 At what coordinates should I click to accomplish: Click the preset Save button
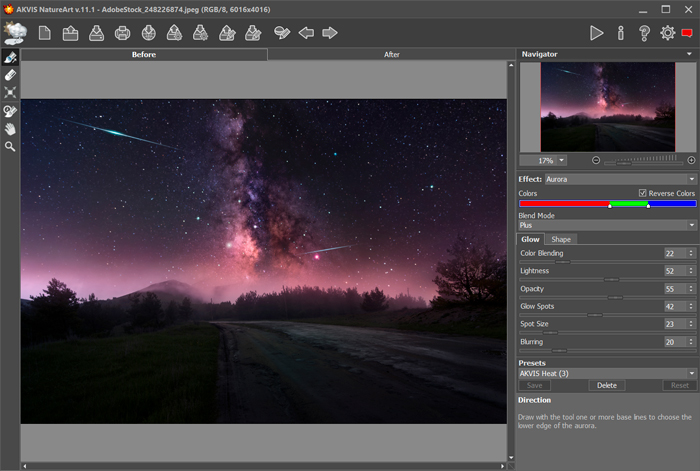tap(534, 385)
